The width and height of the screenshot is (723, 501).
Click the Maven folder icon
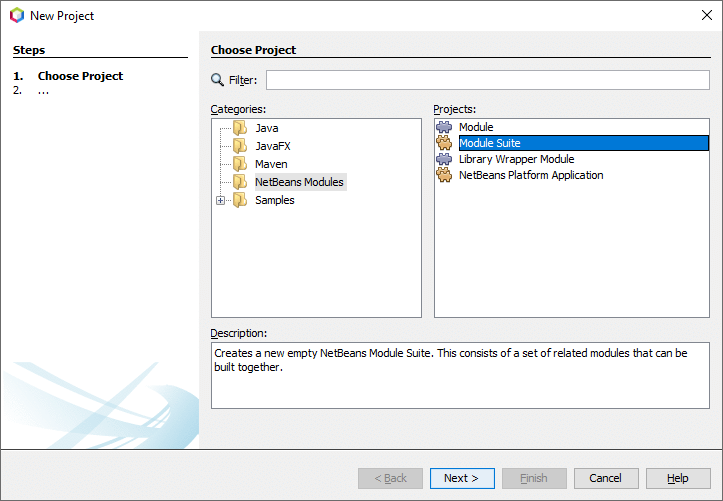pos(239,164)
